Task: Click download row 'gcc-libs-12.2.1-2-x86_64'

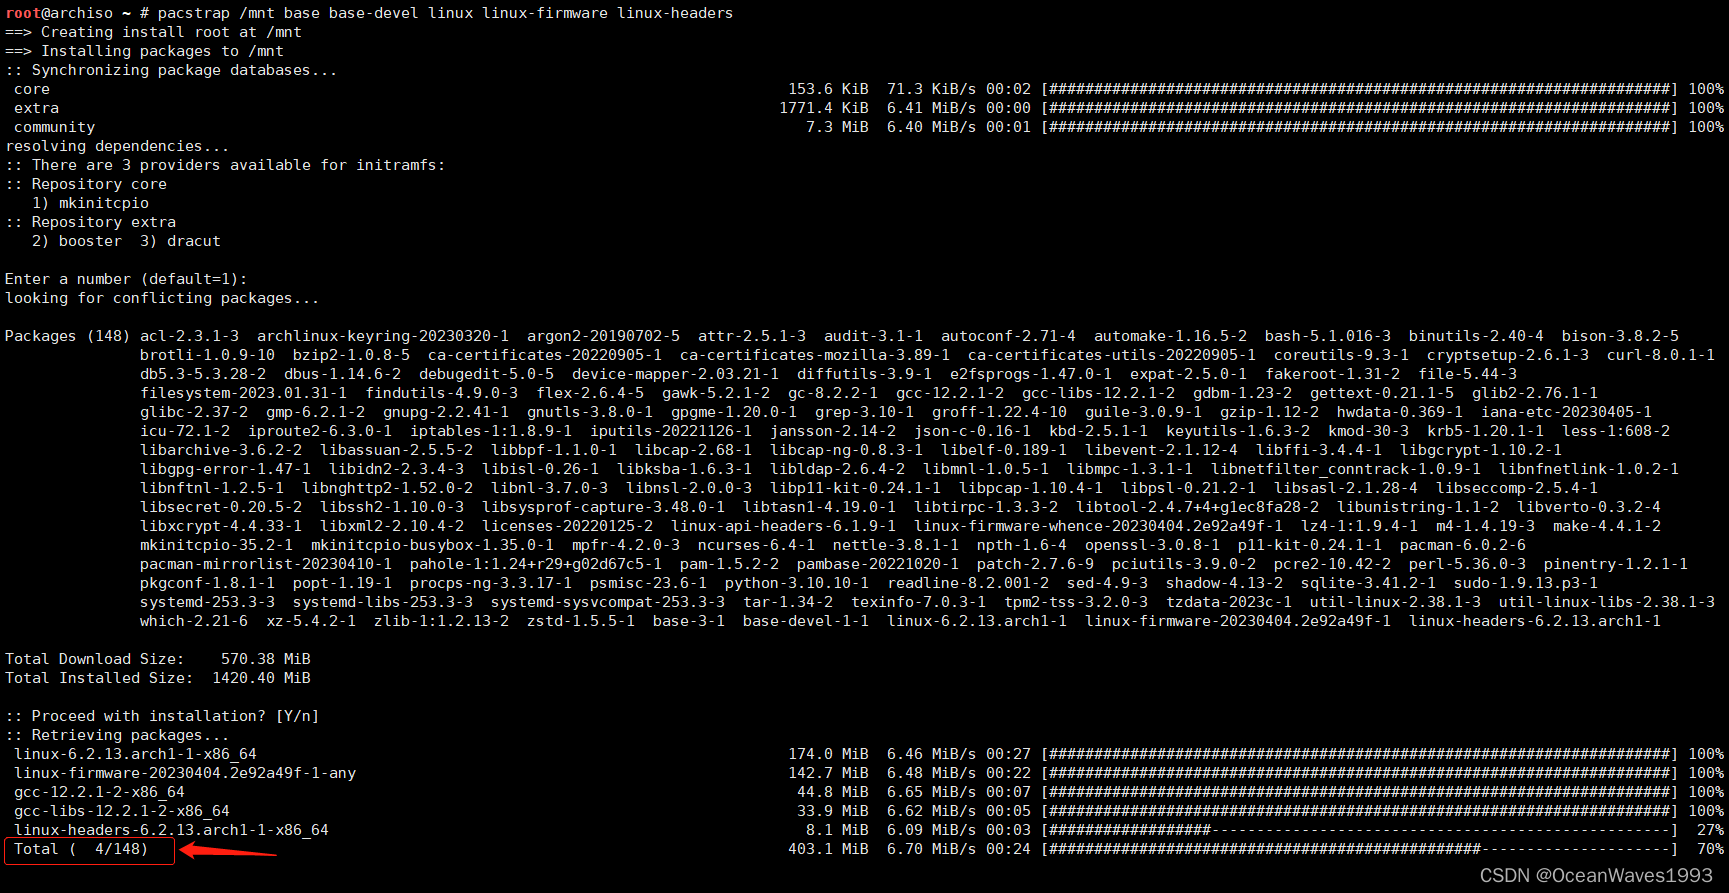Action: point(122,811)
